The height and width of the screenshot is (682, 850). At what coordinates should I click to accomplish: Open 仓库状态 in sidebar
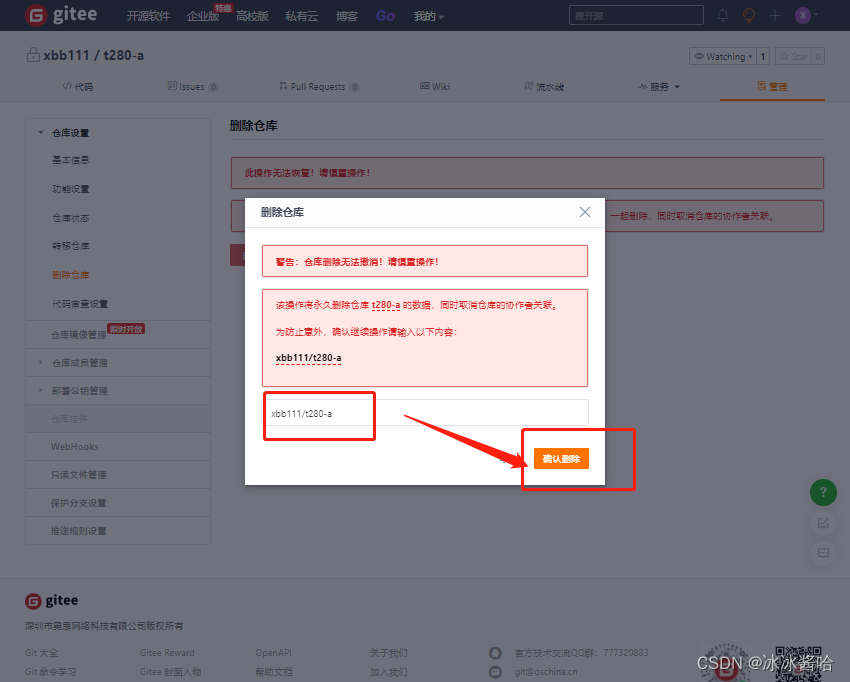[x=70, y=218]
